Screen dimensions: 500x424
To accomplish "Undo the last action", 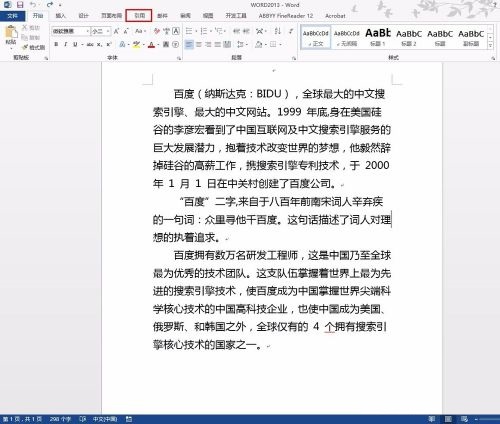I will 33,5.
